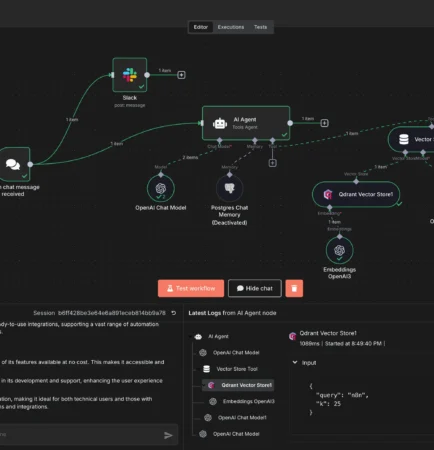Select the Slack node icon
Screen dimensions: 434x450
[130, 75]
